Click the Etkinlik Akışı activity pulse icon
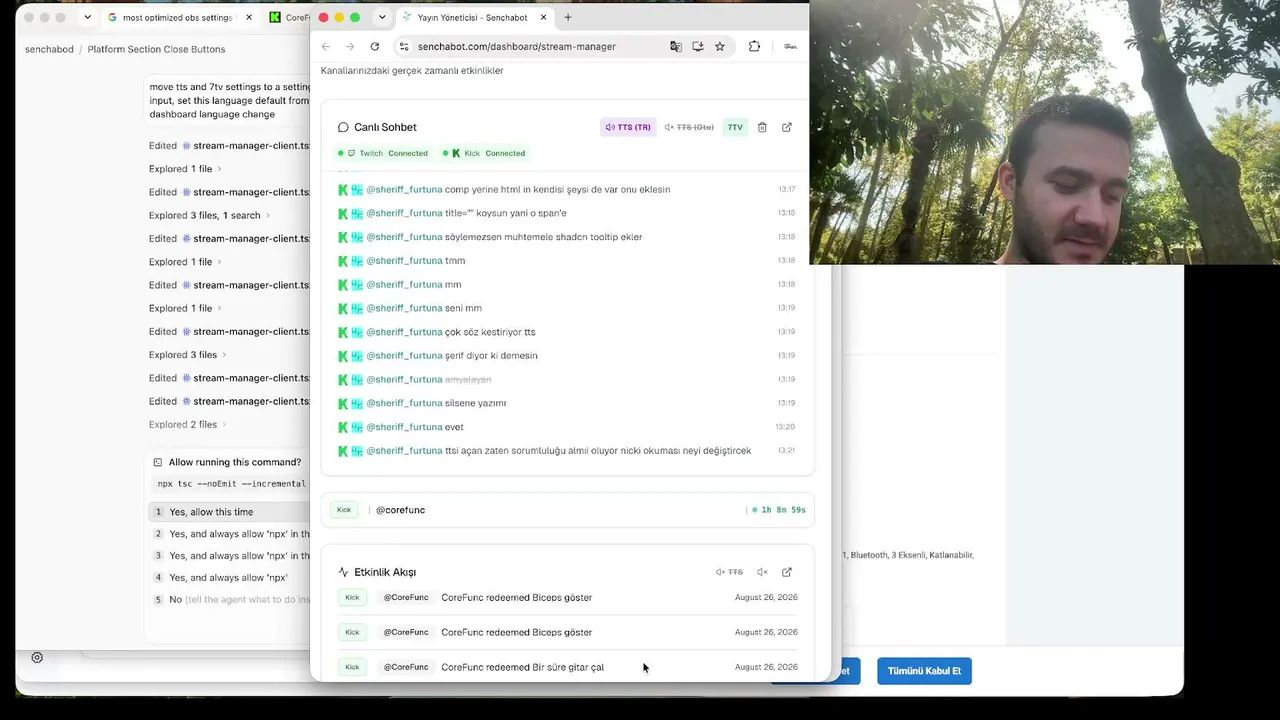The image size is (1280, 720). (343, 572)
